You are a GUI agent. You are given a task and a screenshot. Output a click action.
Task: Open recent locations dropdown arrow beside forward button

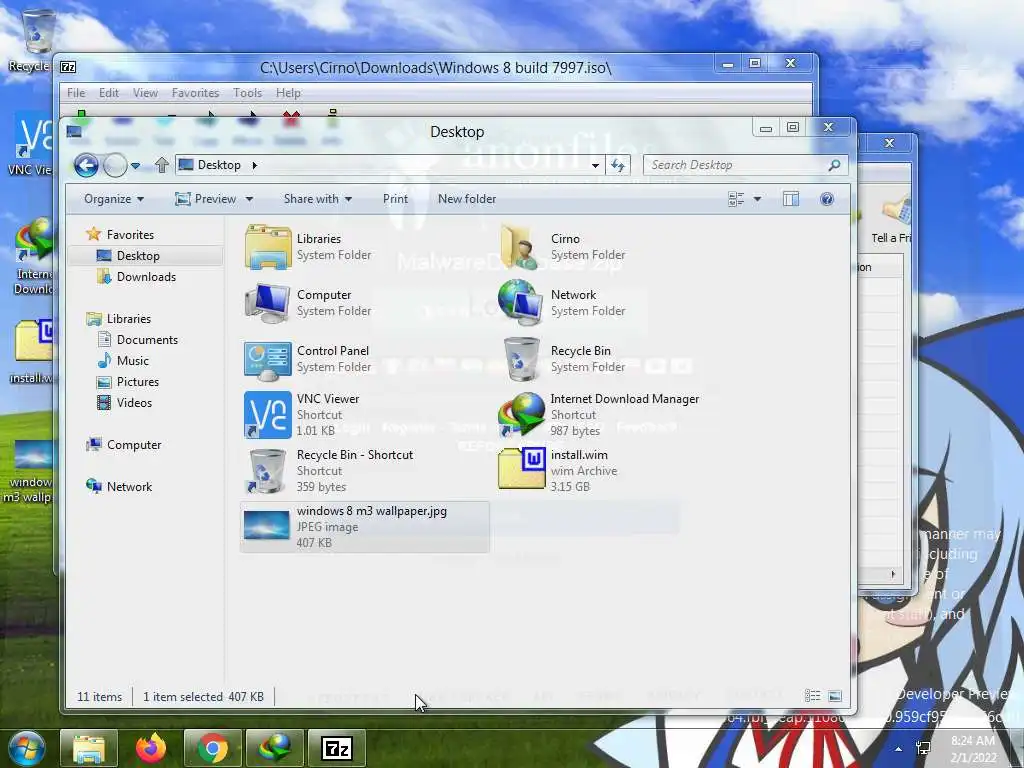point(135,166)
